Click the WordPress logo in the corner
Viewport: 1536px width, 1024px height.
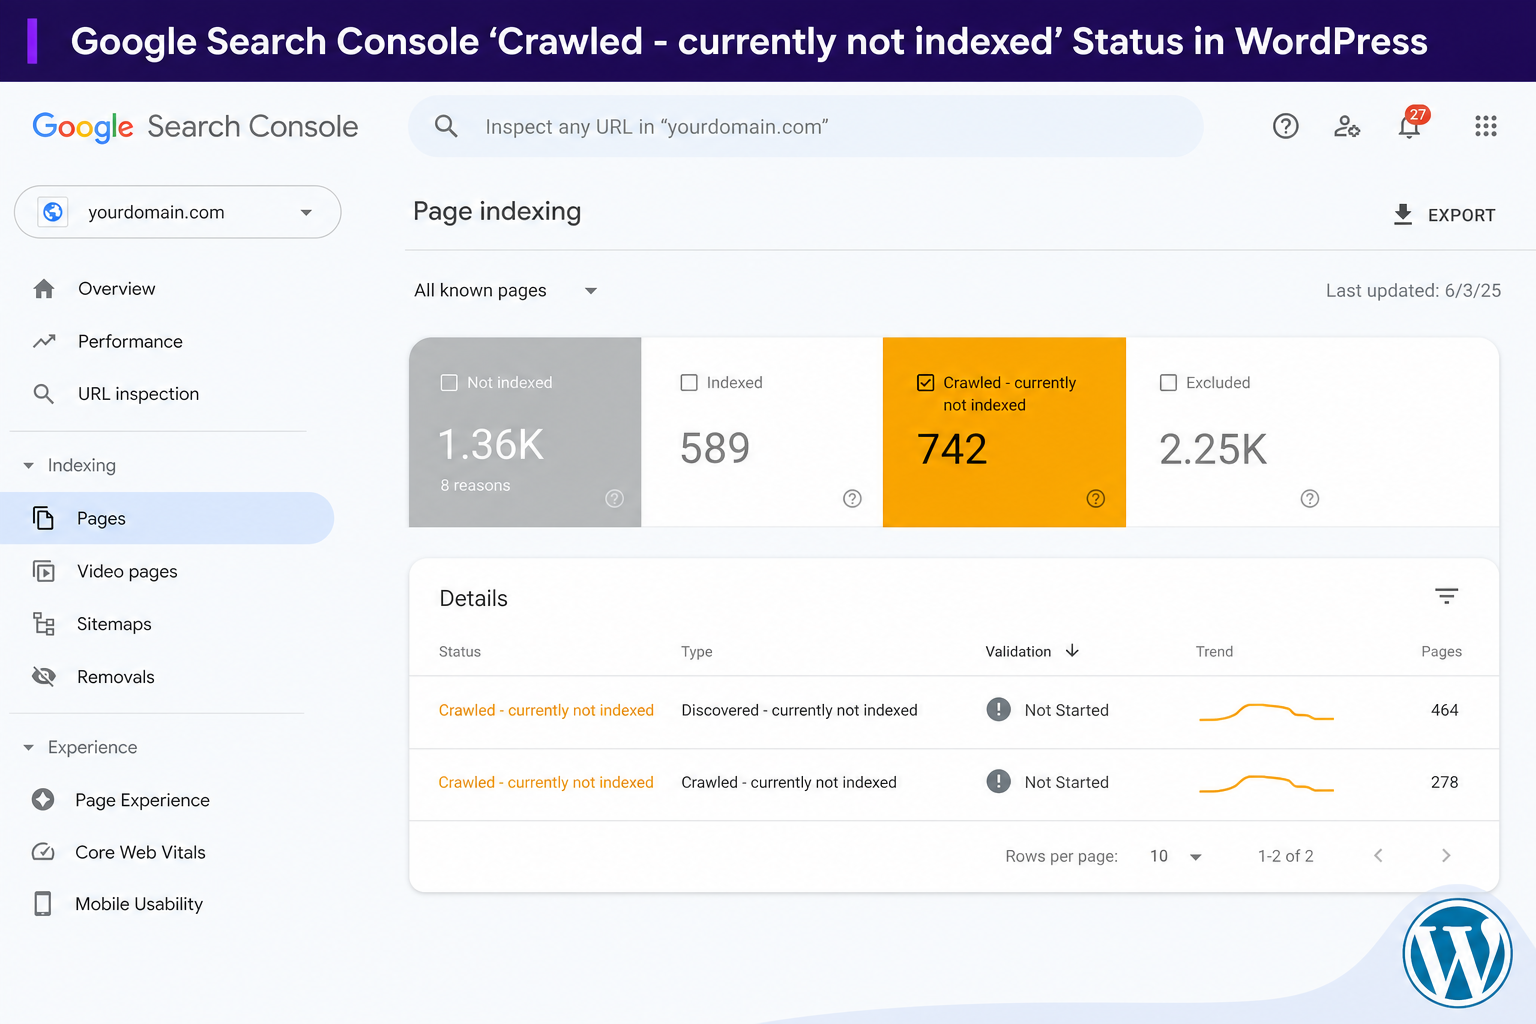click(x=1457, y=953)
